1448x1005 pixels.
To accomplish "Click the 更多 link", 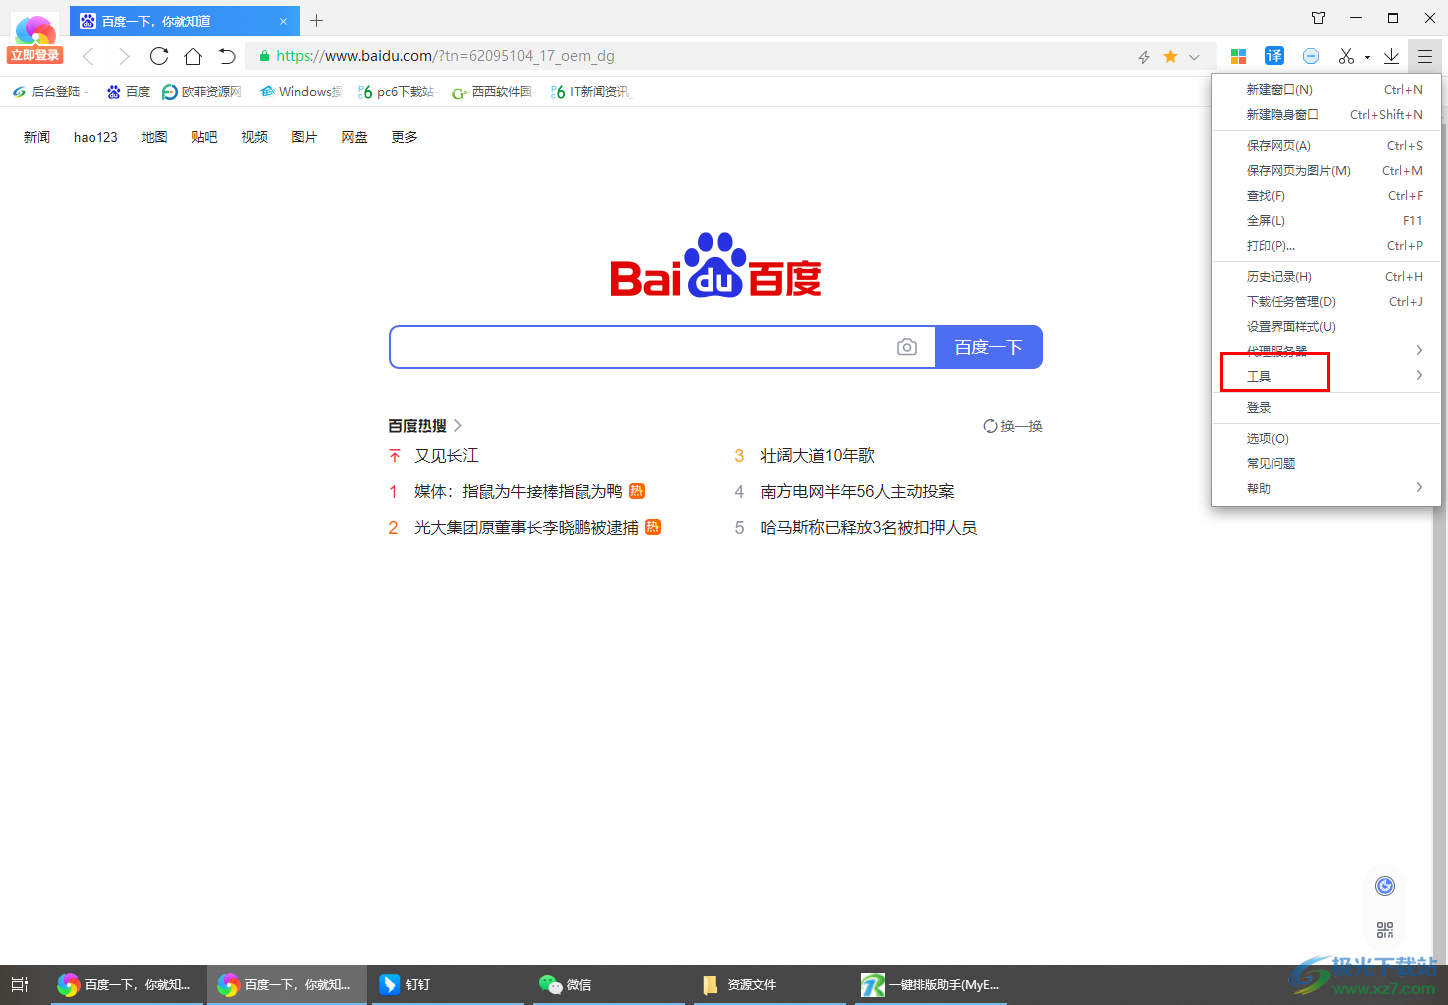I will (404, 138).
